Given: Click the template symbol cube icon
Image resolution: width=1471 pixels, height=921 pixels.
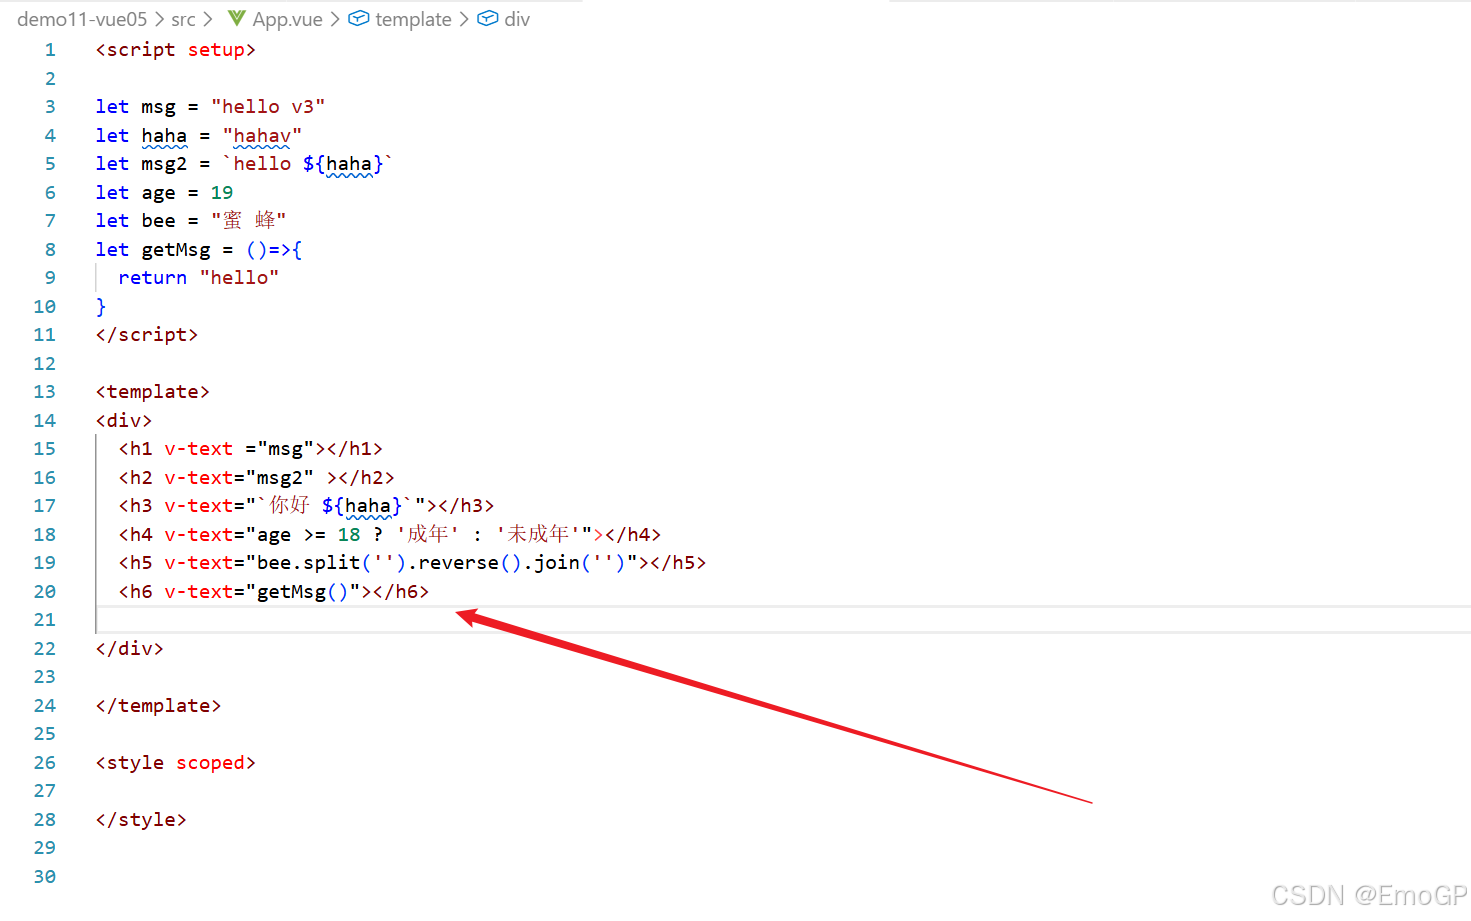Looking at the screenshot, I should (359, 18).
